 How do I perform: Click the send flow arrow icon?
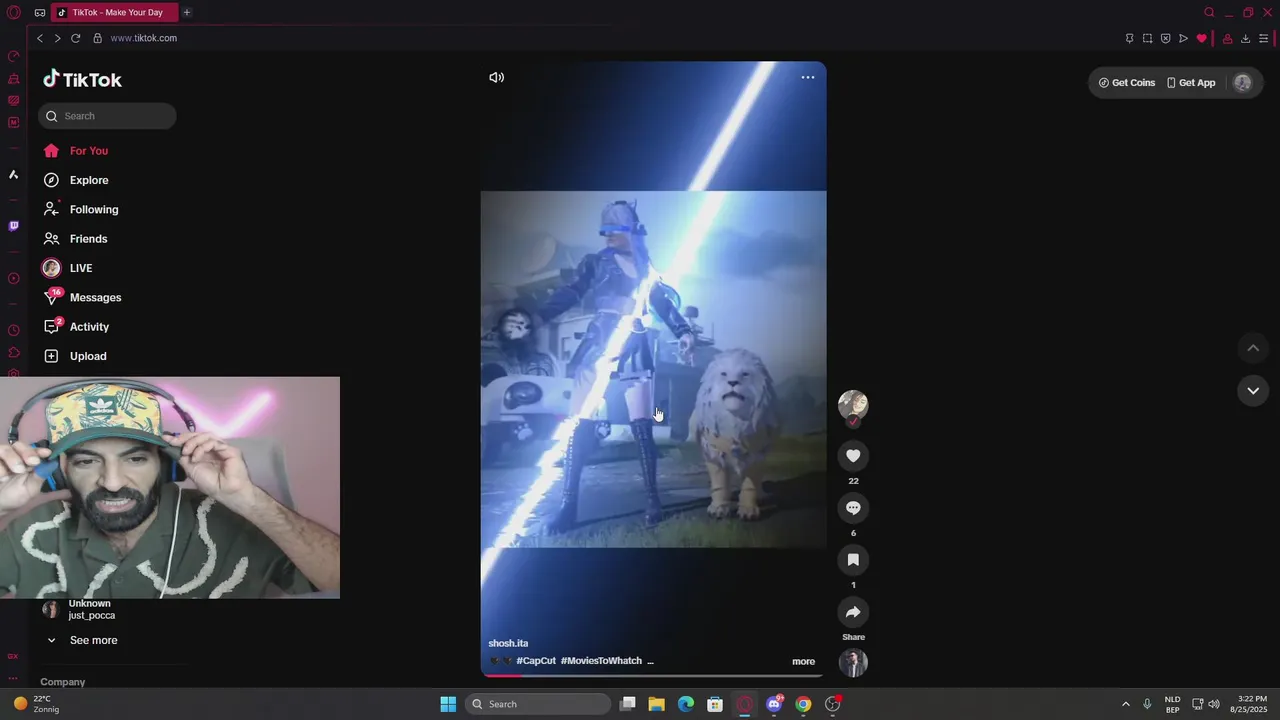pyautogui.click(x=1183, y=38)
